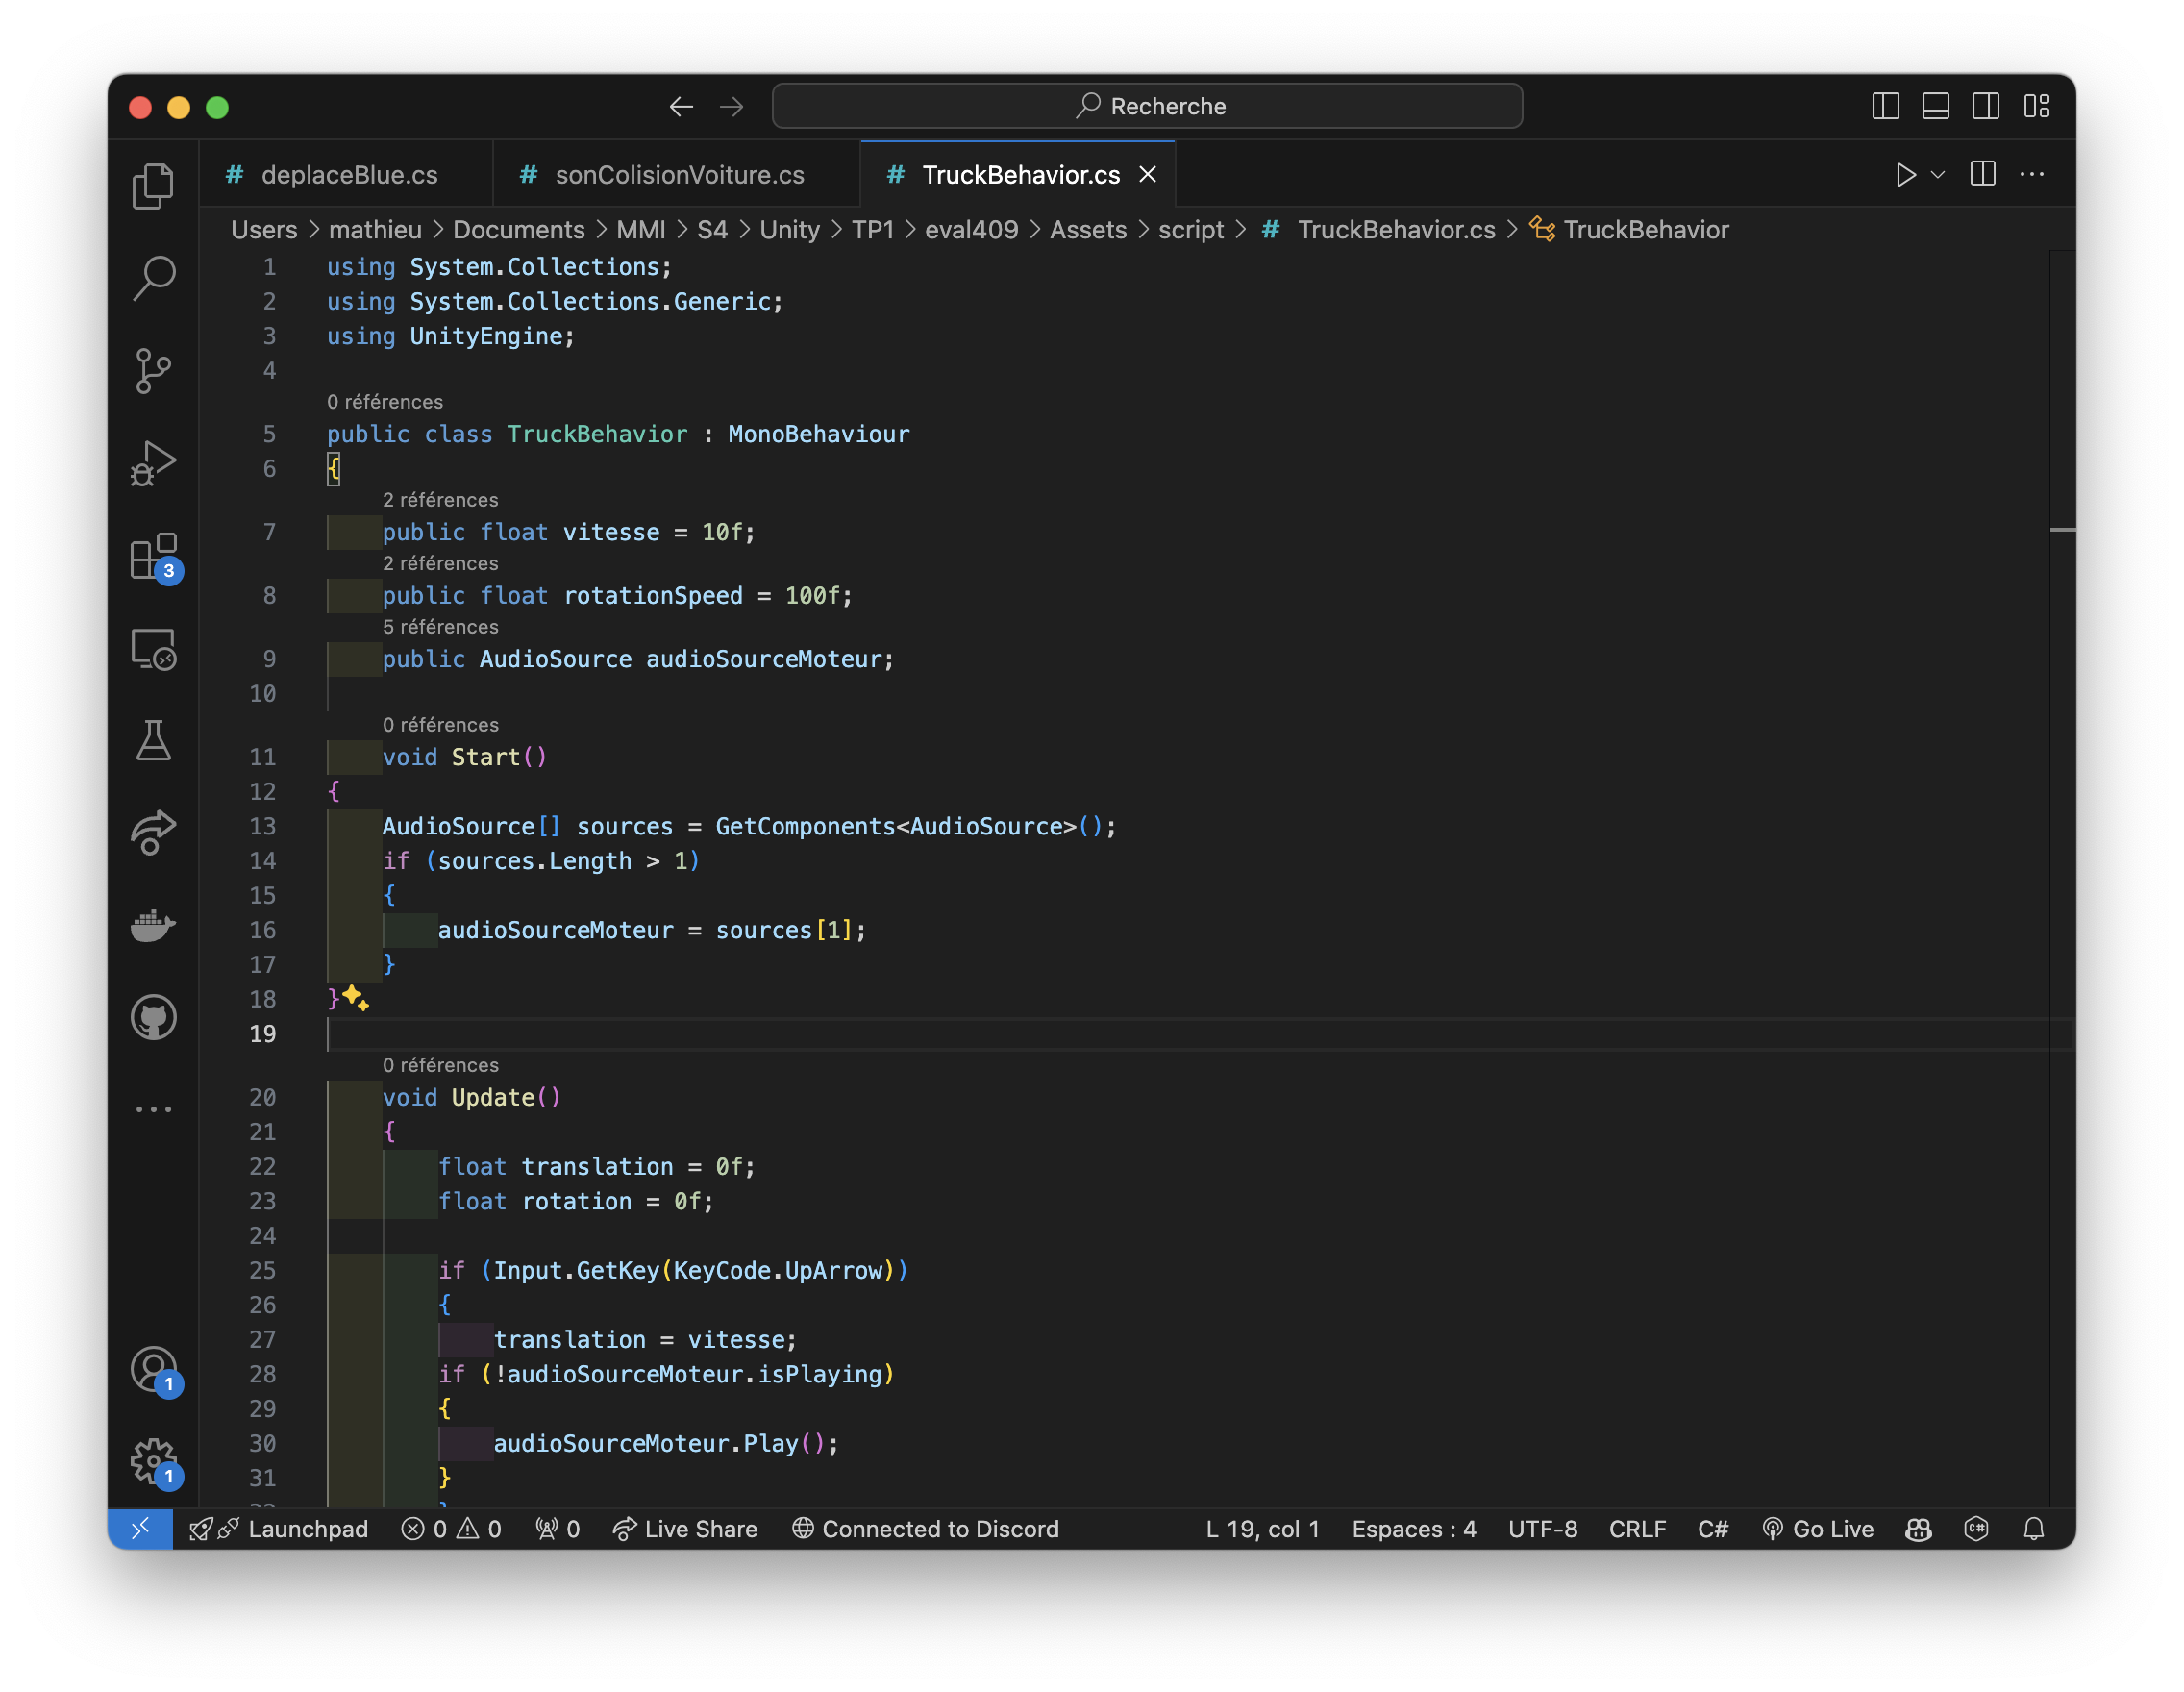Open the Source Control view
This screenshot has width=2184, height=1692.
tap(153, 371)
